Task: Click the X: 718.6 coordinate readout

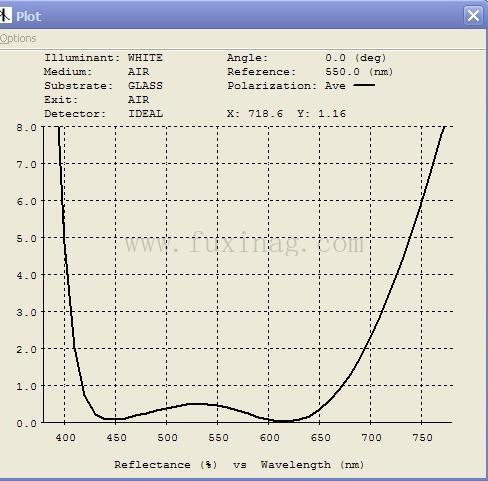Action: (255, 114)
